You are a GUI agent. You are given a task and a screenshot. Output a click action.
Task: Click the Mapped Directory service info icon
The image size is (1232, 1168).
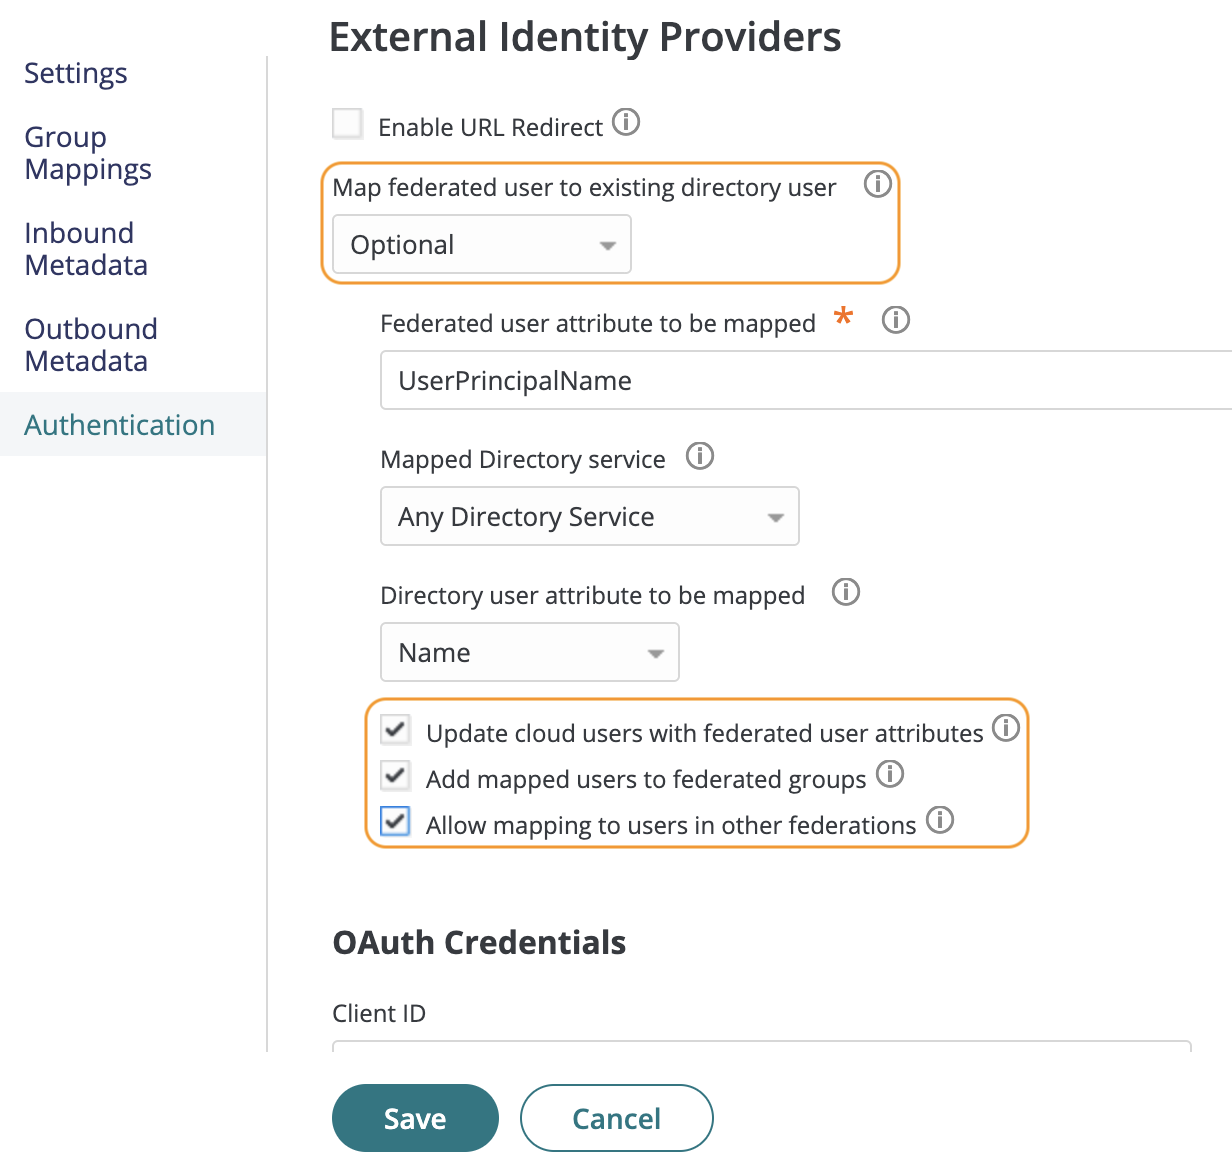point(700,456)
